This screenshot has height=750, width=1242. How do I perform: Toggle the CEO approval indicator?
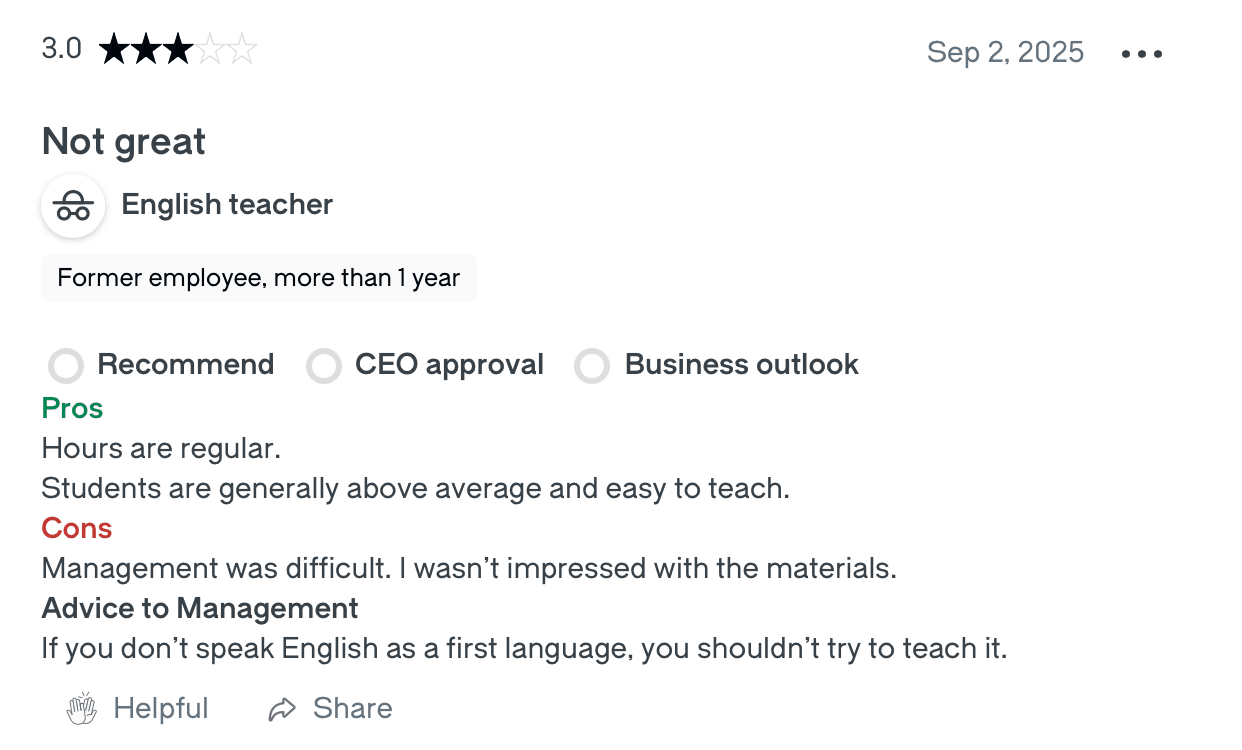(x=324, y=366)
